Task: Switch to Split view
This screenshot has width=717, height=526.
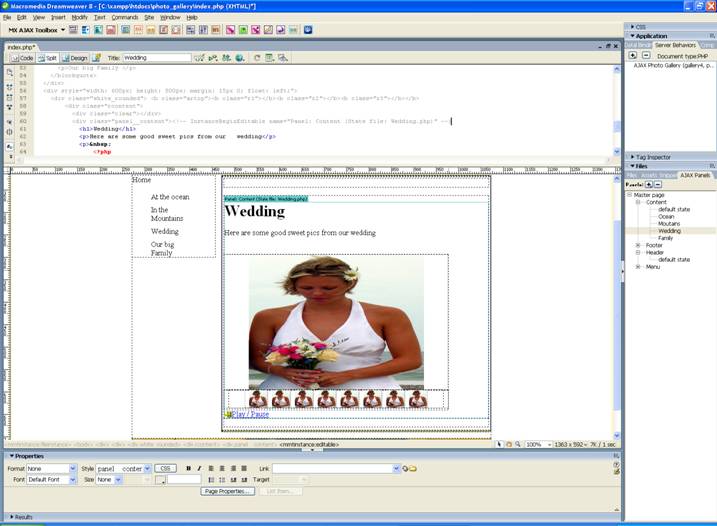Action: 48,58
